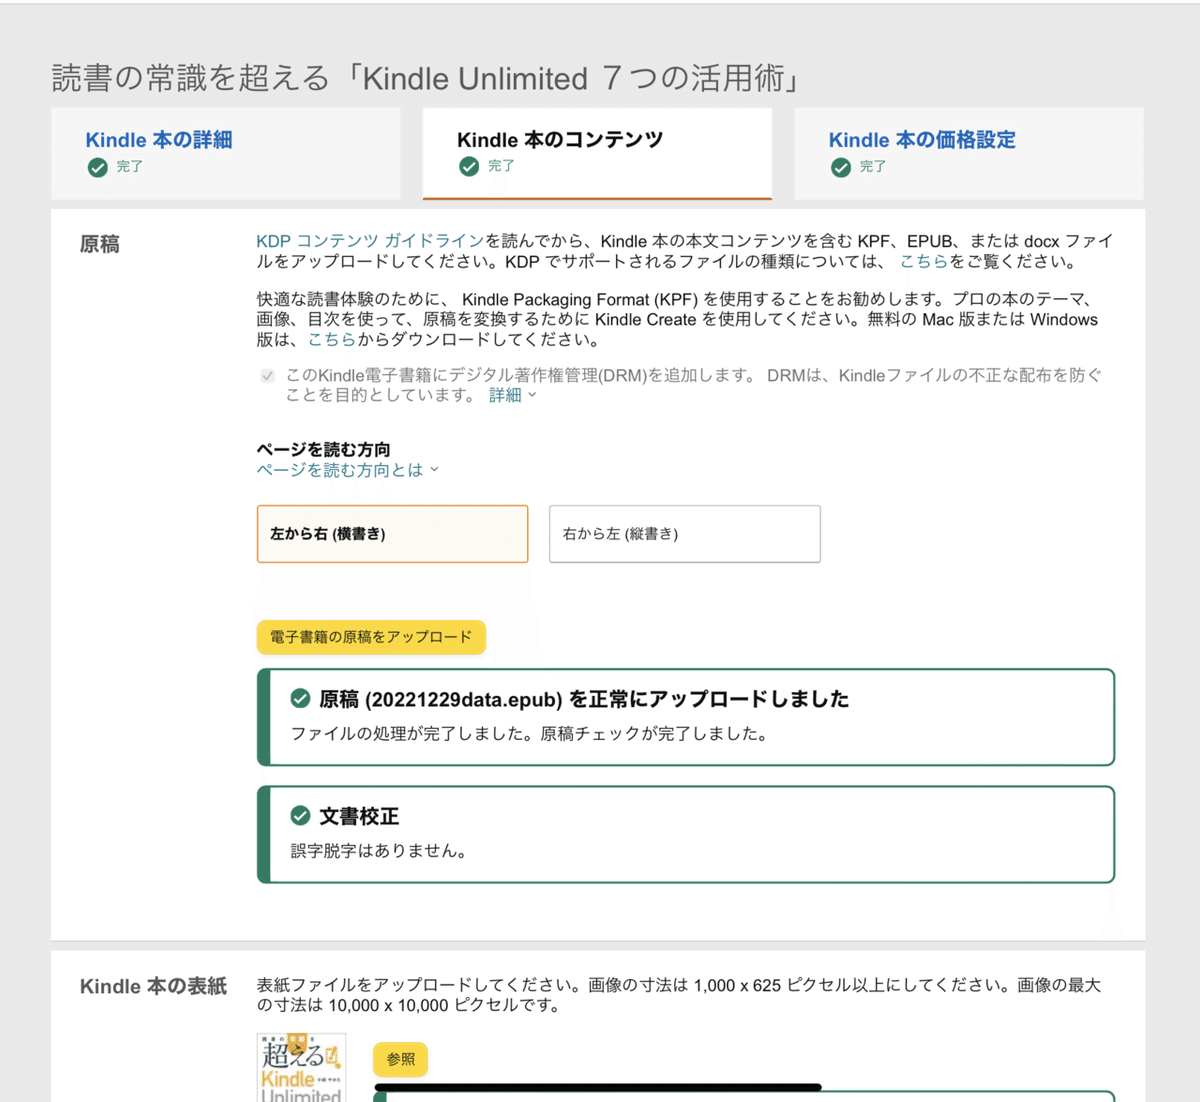1200x1102 pixels.
Task: Click green check icon under Kindle 本の詳細
Action: pyautogui.click(x=97, y=167)
